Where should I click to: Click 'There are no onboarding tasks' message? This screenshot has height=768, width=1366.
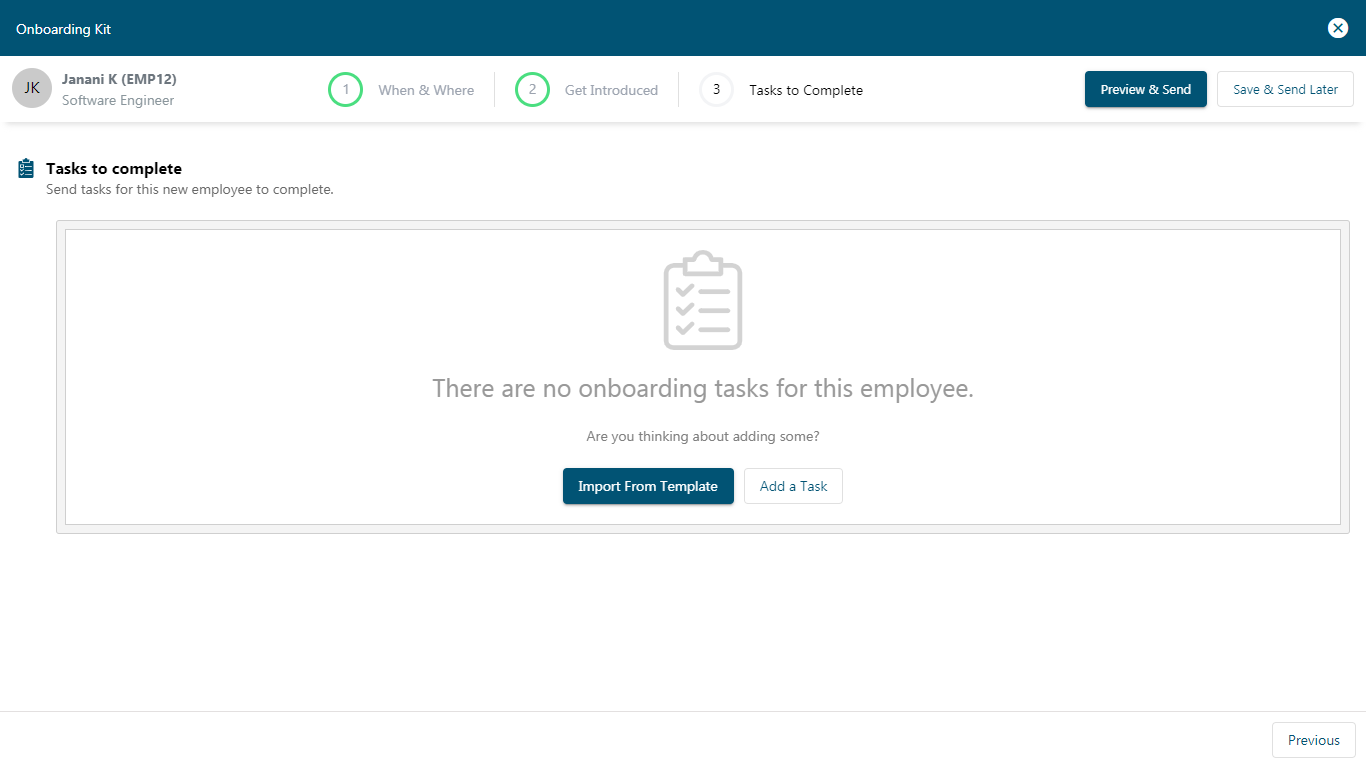[703, 388]
